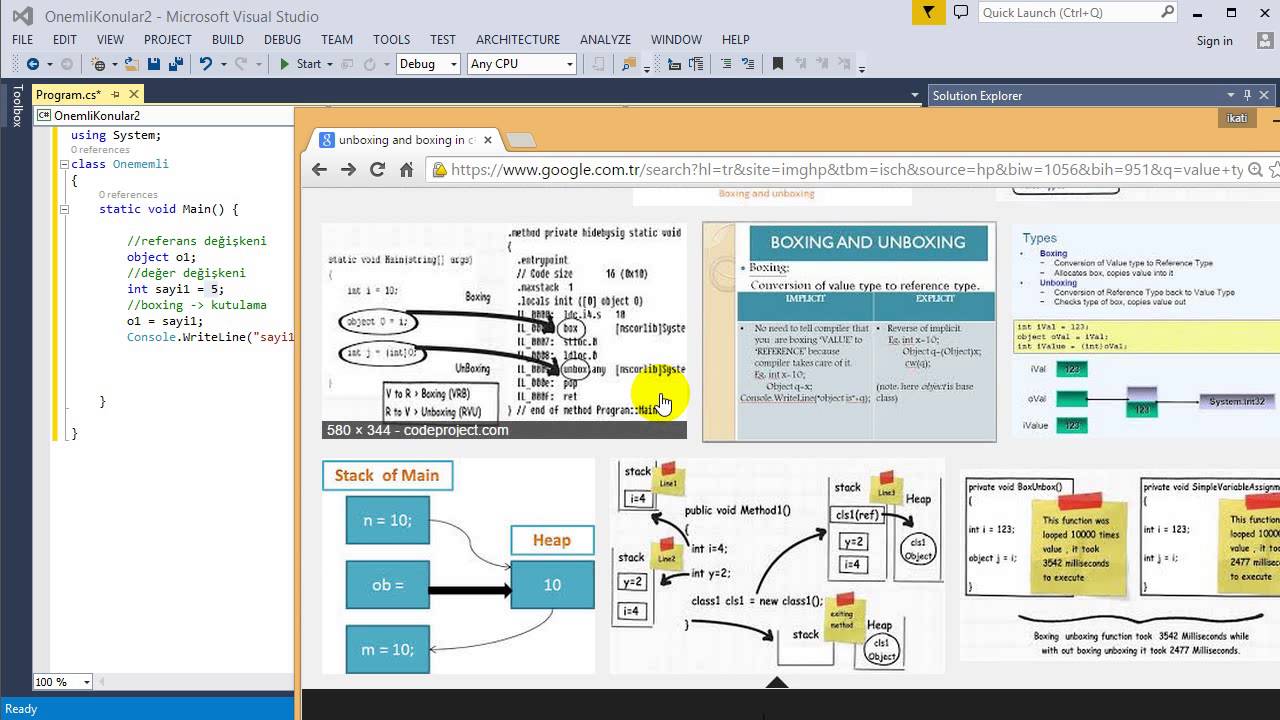This screenshot has width=1280, height=720.
Task: Open the BoxUnbox sticky-notes timing thumbnail
Action: [x=1120, y=566]
